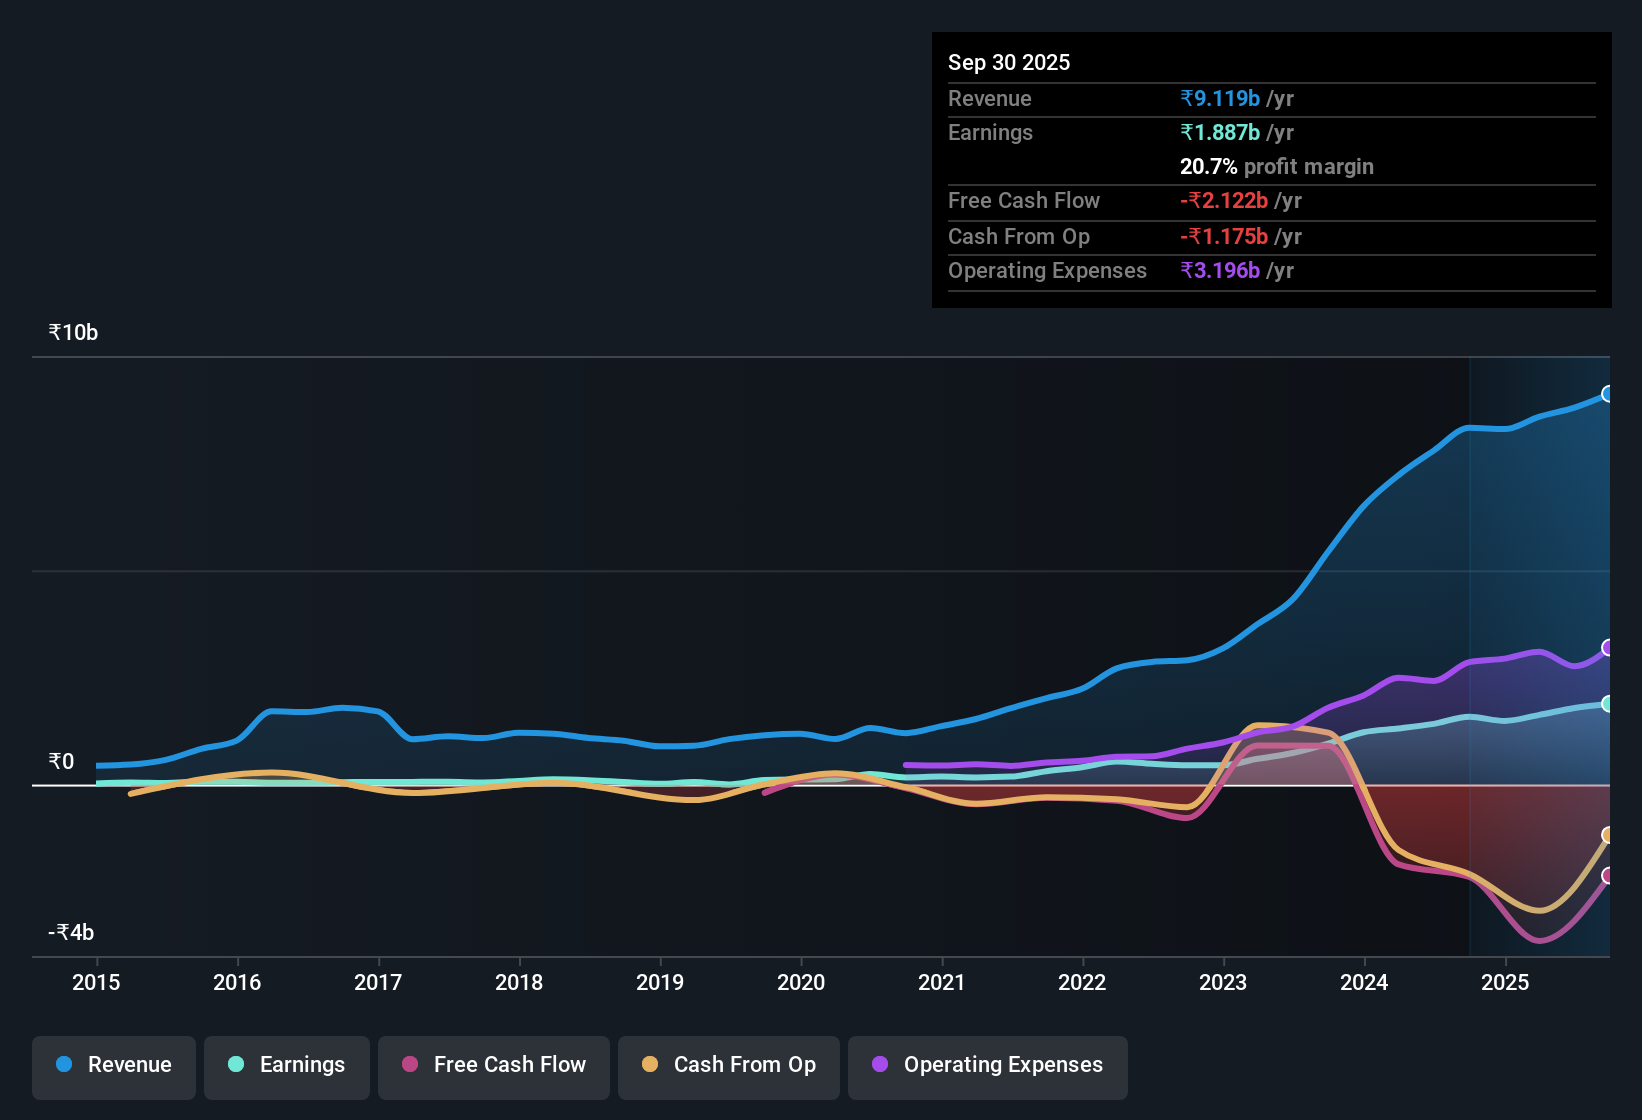Click the highlighted forecast region of the chart
This screenshot has height=1120, width=1642.
1540,600
